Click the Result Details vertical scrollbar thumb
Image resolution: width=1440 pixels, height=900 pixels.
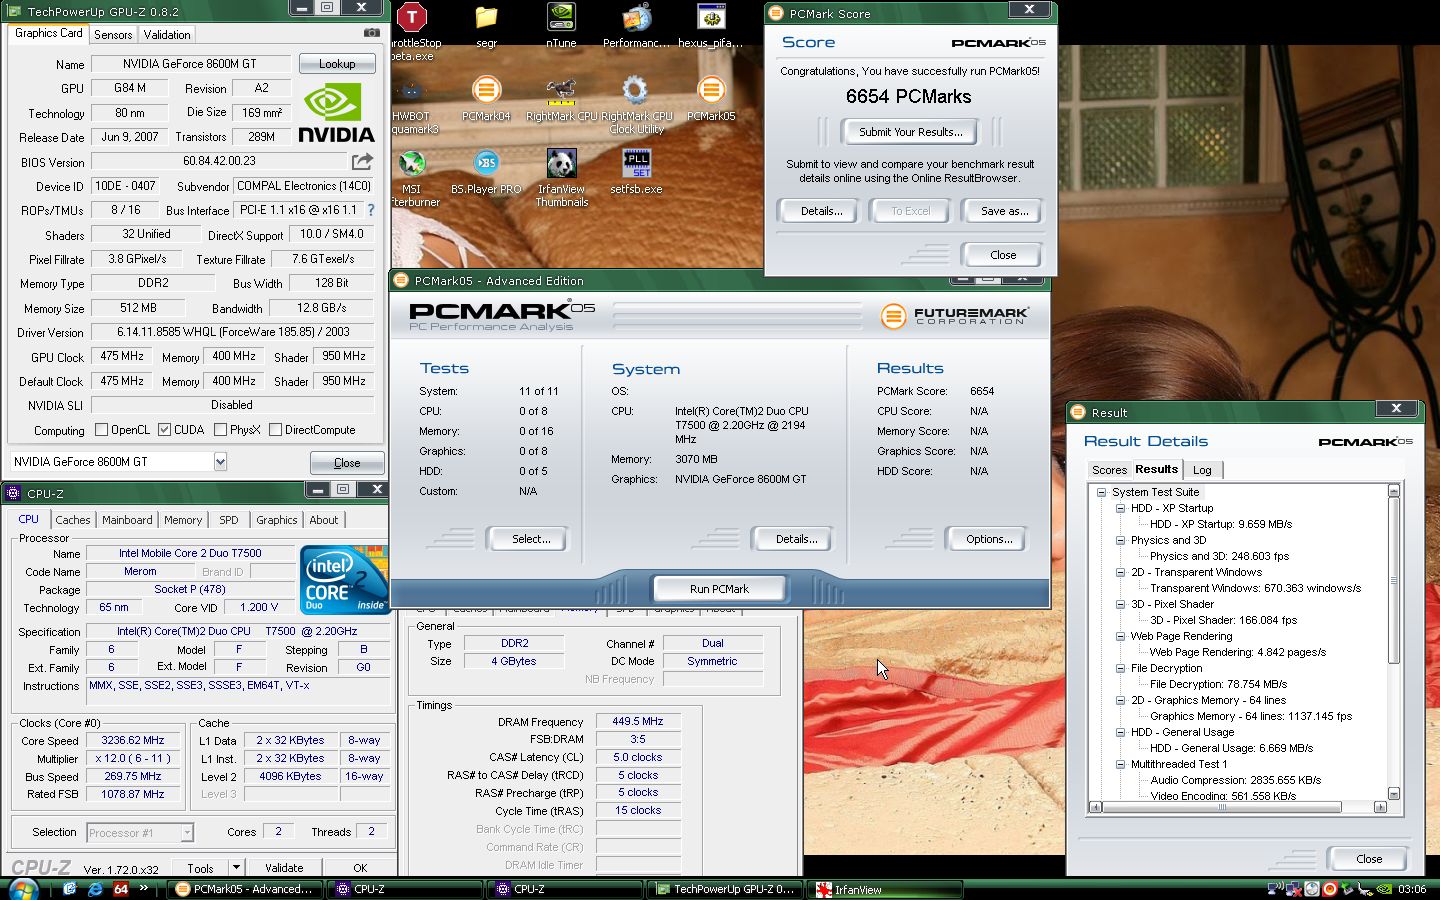[x=1394, y=580]
